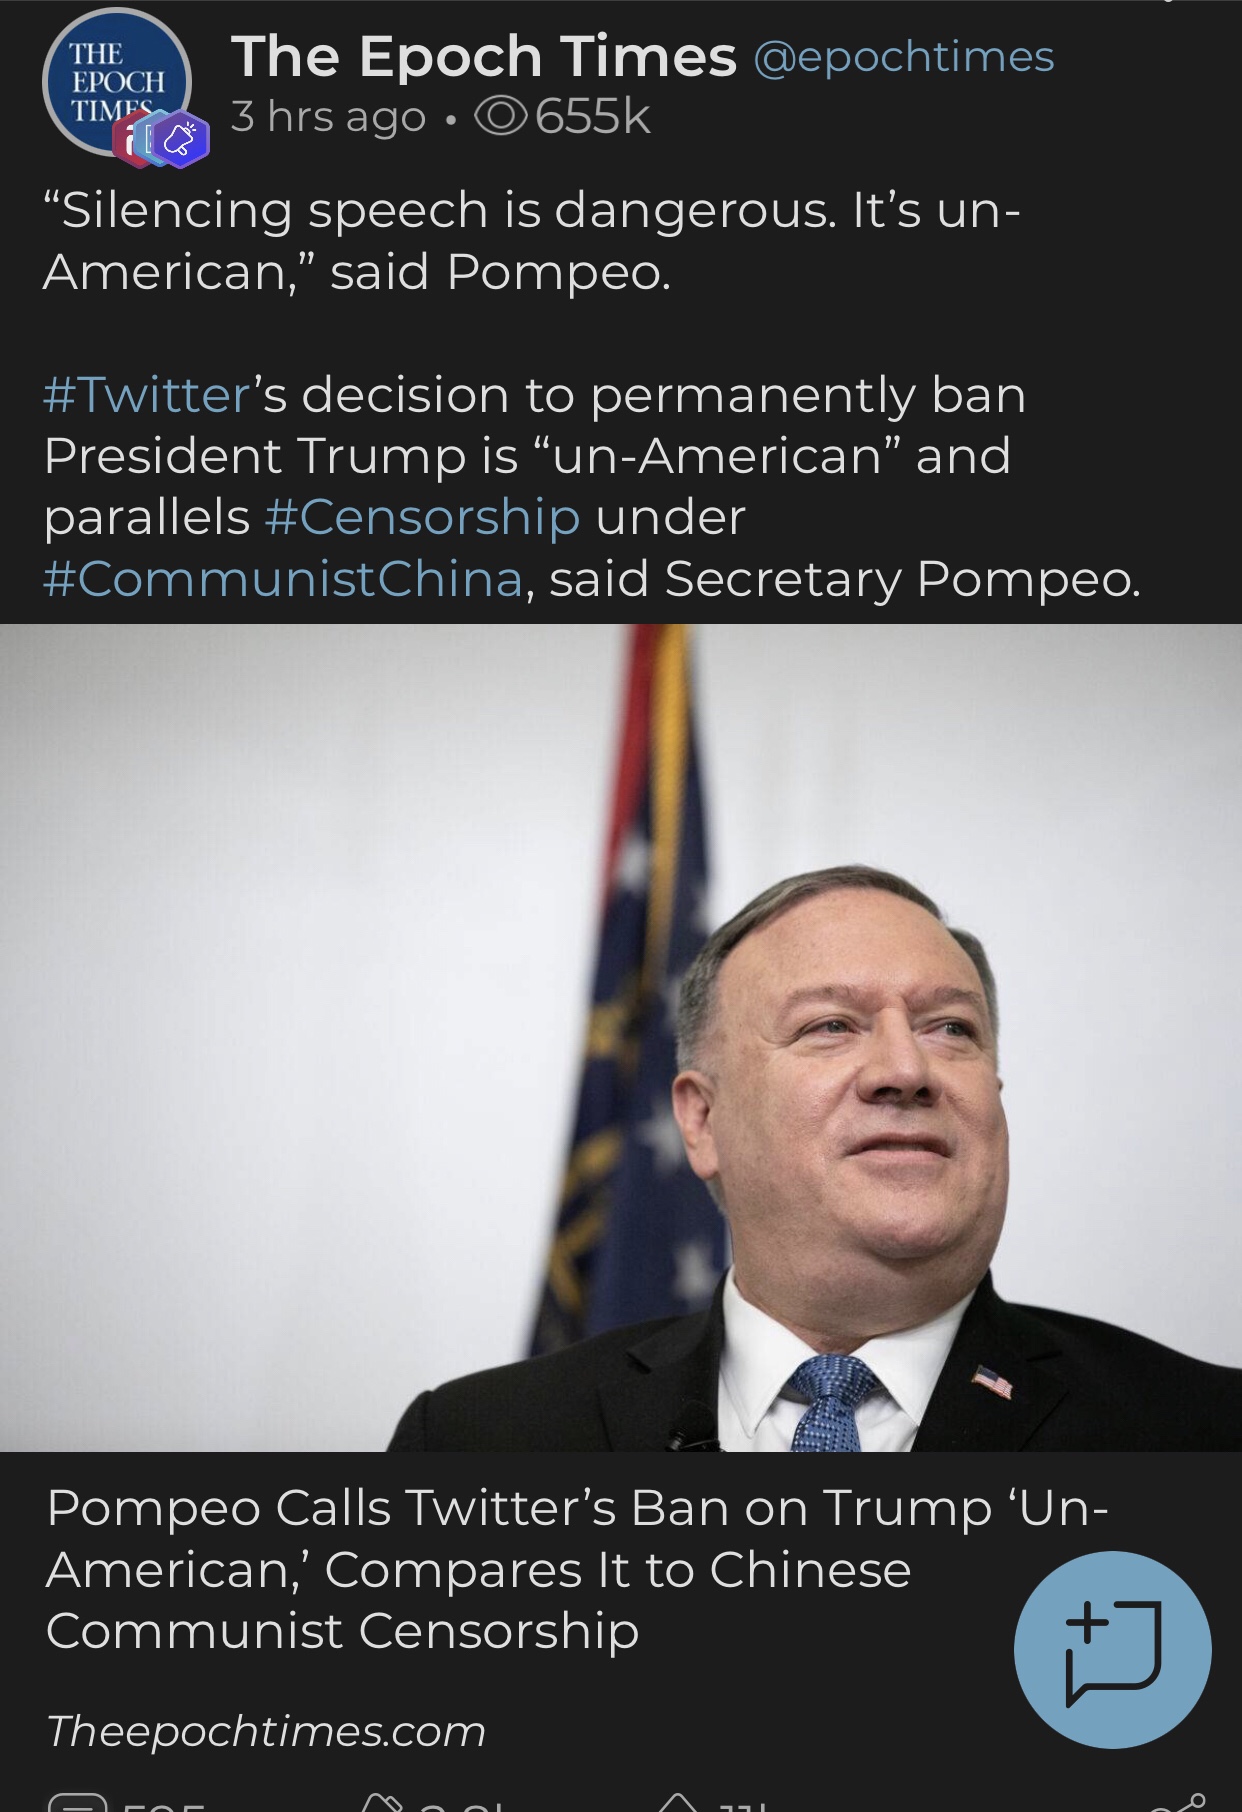This screenshot has height=1812, width=1242.
Task: Open The Epoch Times profile name
Action: click(x=484, y=56)
